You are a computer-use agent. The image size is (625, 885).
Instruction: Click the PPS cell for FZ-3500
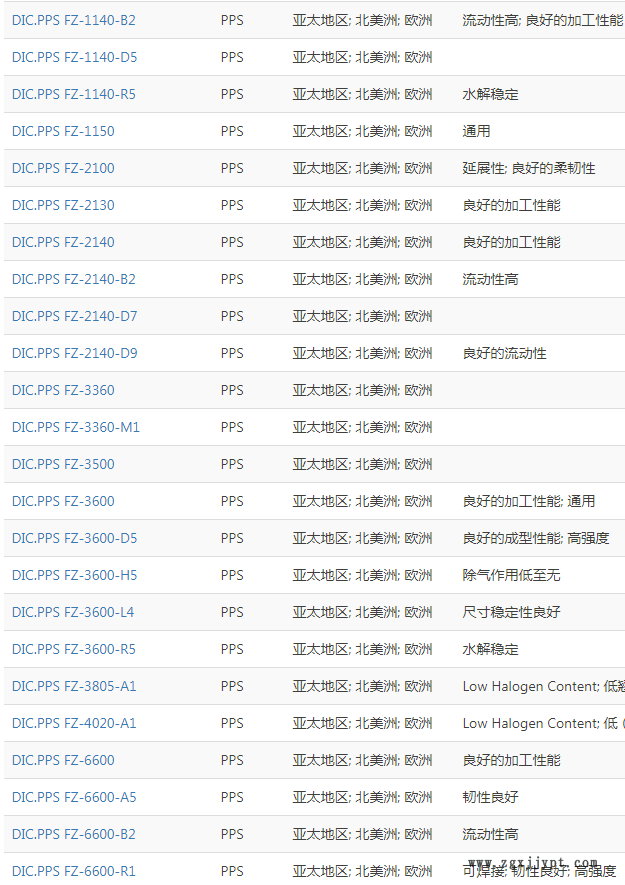click(x=232, y=464)
